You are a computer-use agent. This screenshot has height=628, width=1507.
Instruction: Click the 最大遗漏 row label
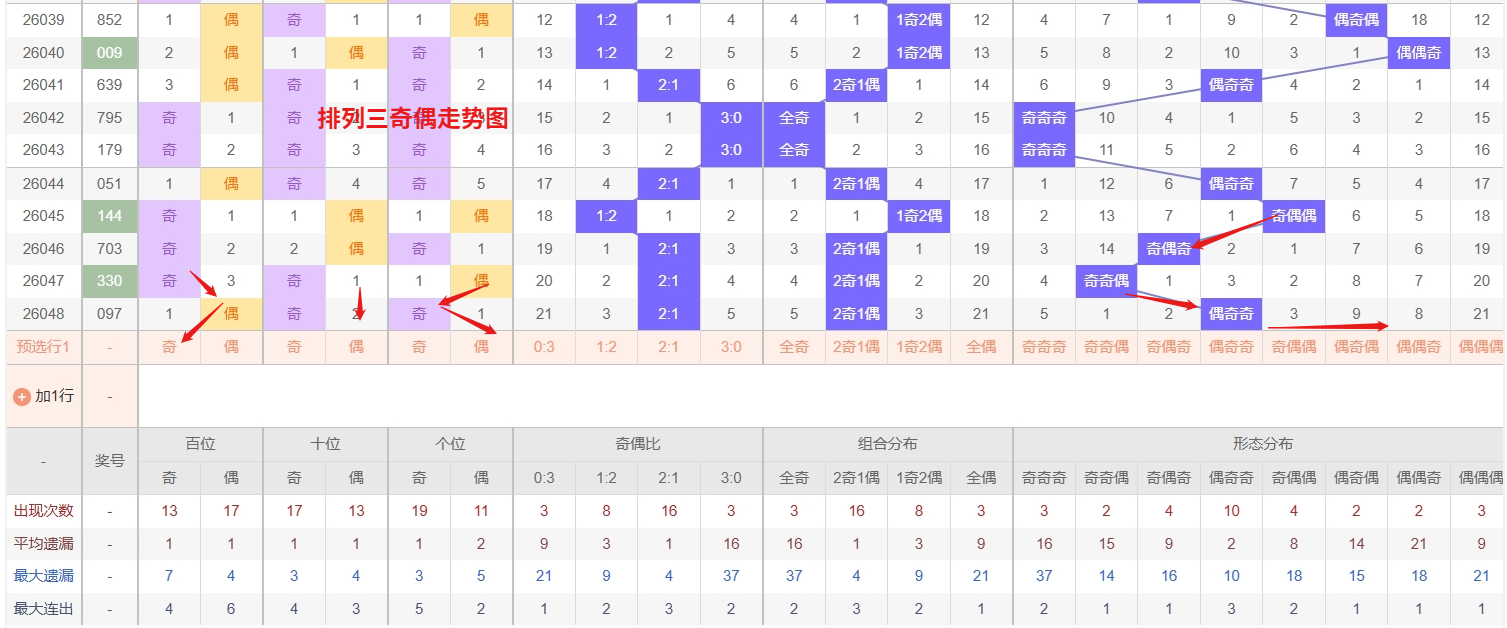(x=43, y=575)
